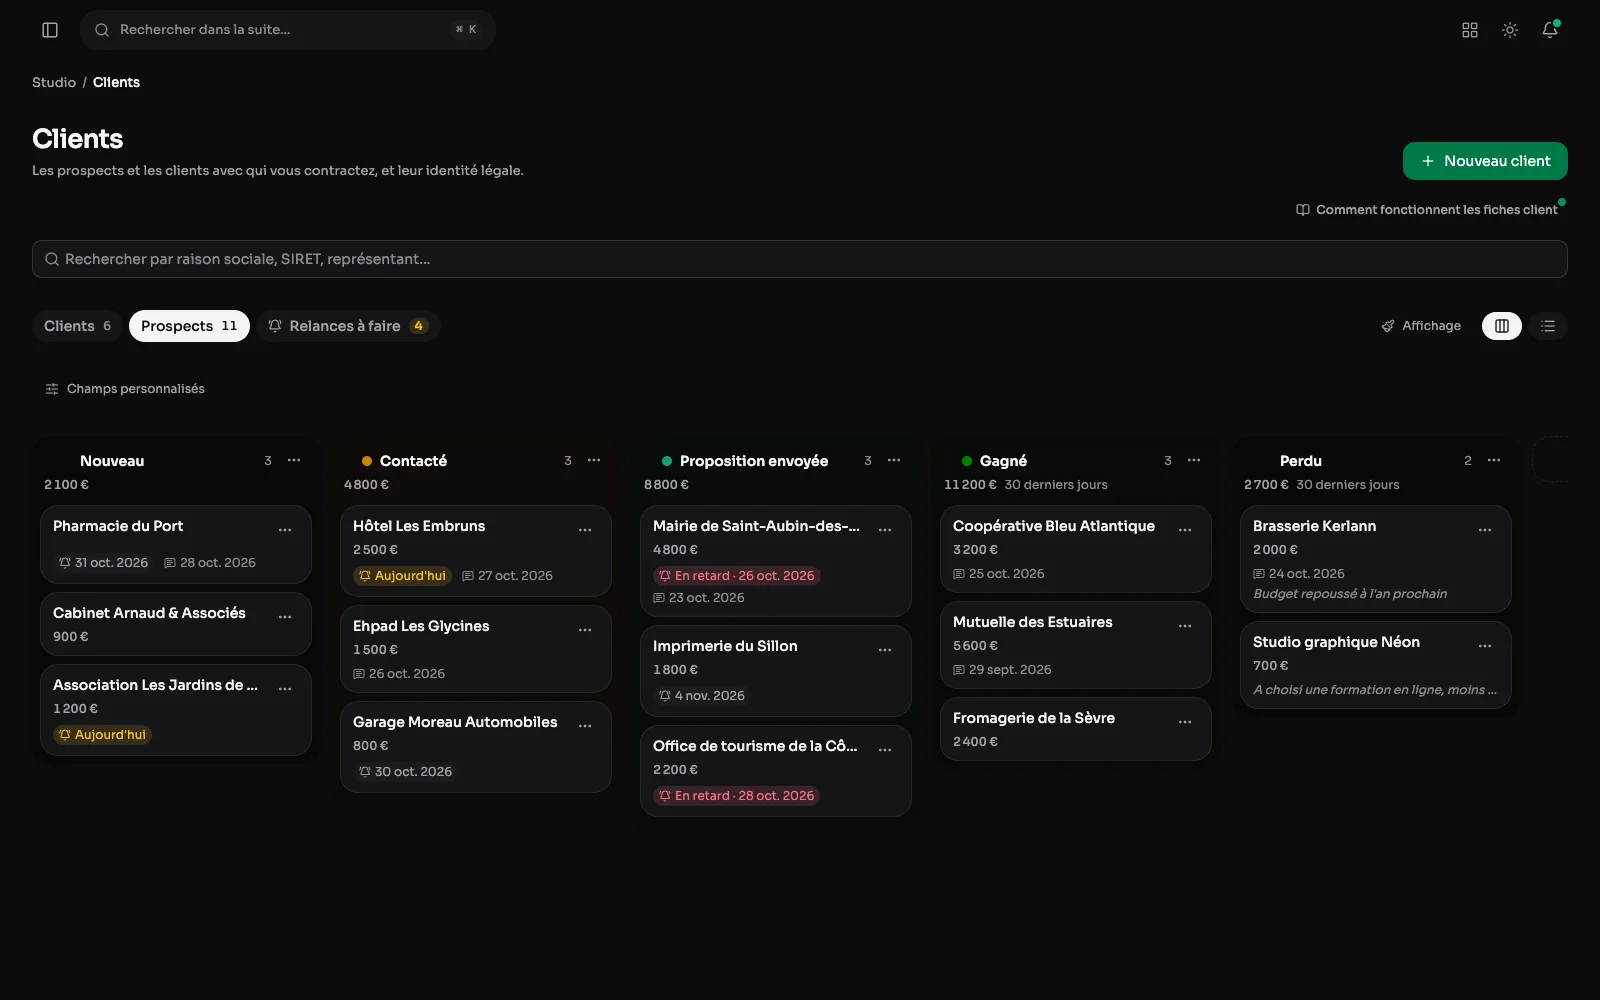This screenshot has width=1600, height=1000.
Task: Open Nouveau column options menu
Action: [x=294, y=460]
